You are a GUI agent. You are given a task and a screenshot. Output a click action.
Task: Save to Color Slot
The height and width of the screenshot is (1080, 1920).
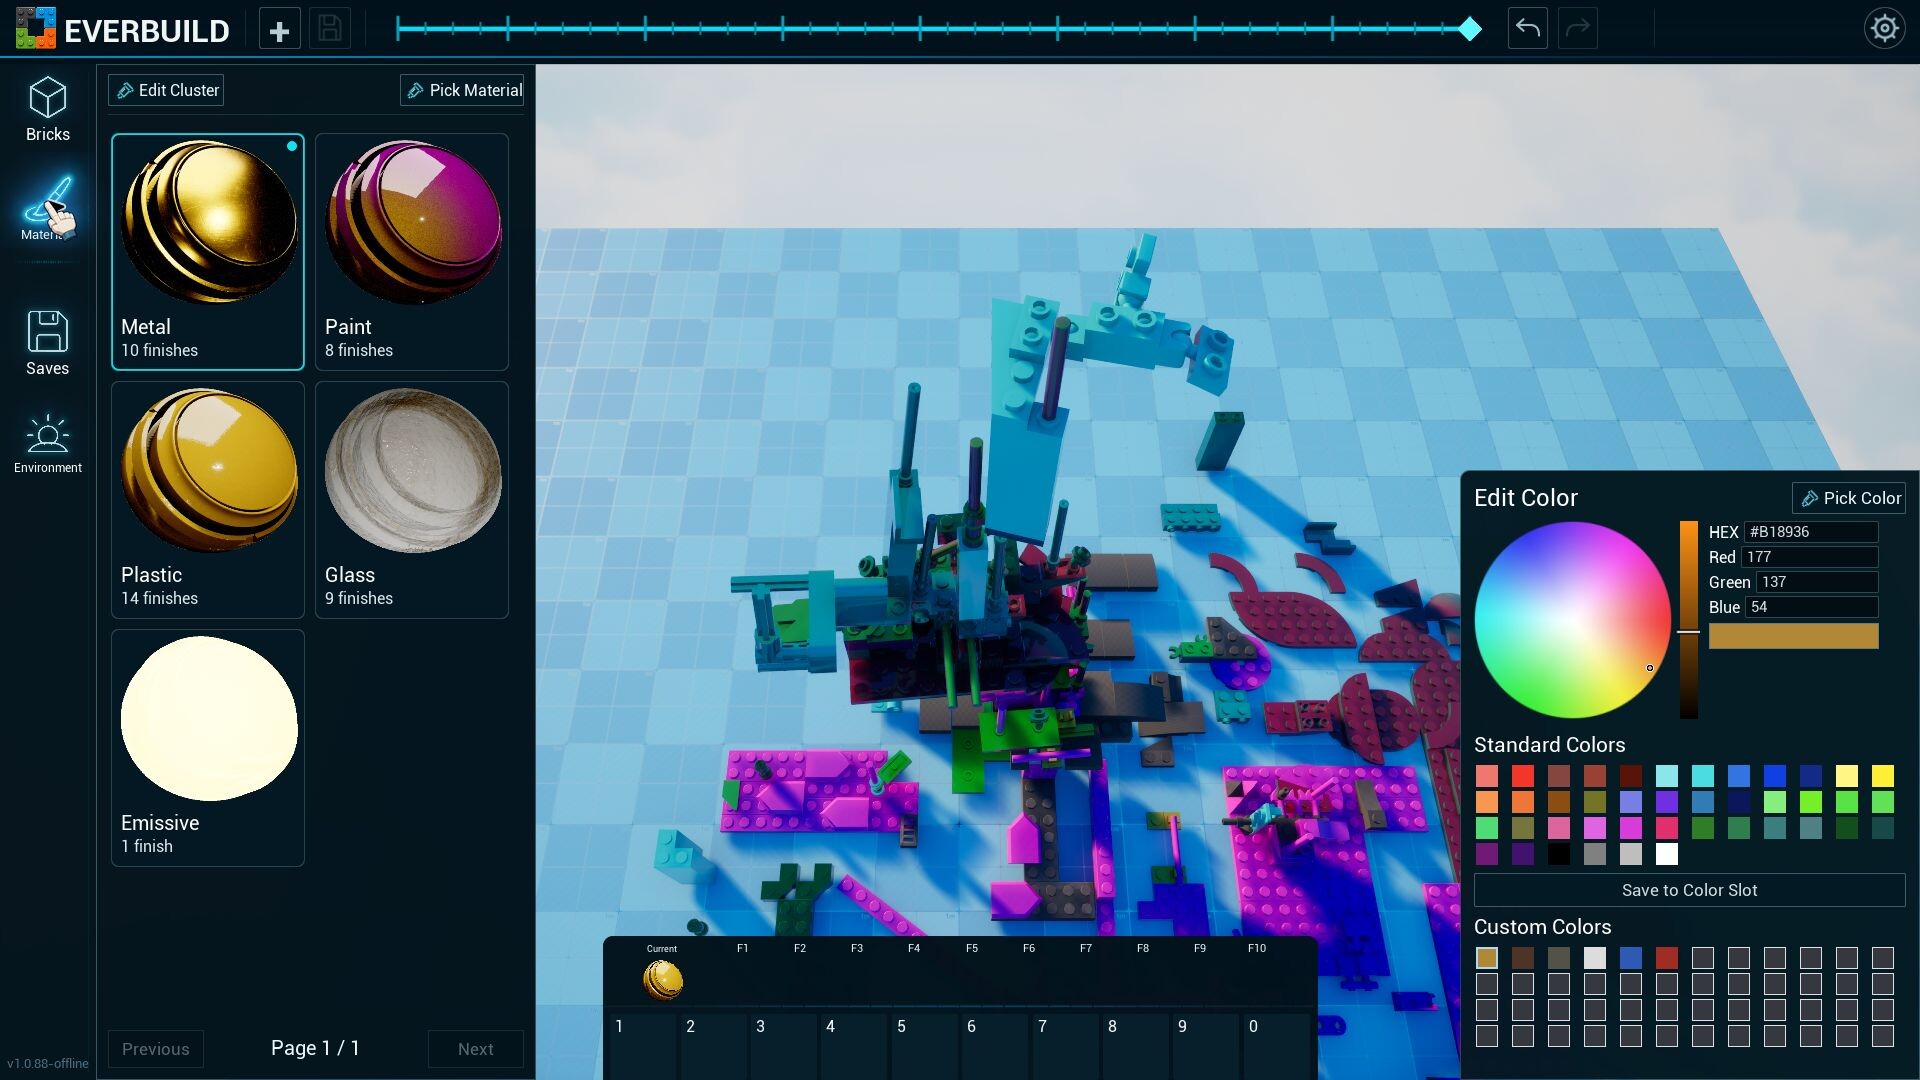[1689, 890]
